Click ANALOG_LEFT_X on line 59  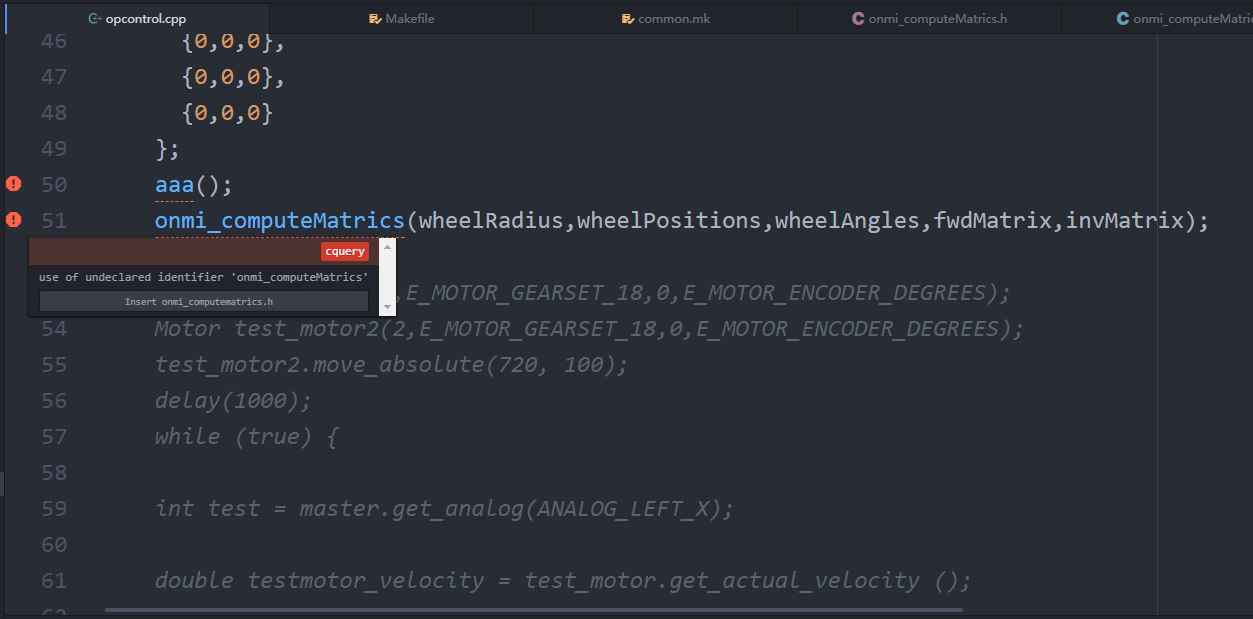click(623, 509)
